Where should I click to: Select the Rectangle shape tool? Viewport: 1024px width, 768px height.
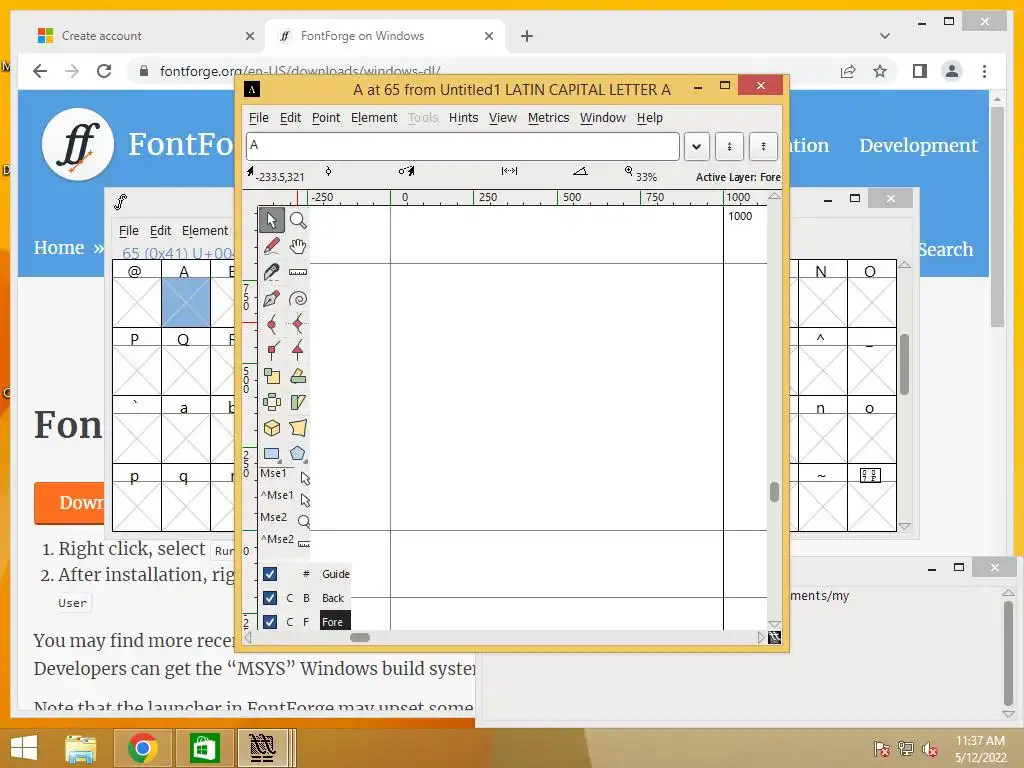pyautogui.click(x=272, y=453)
